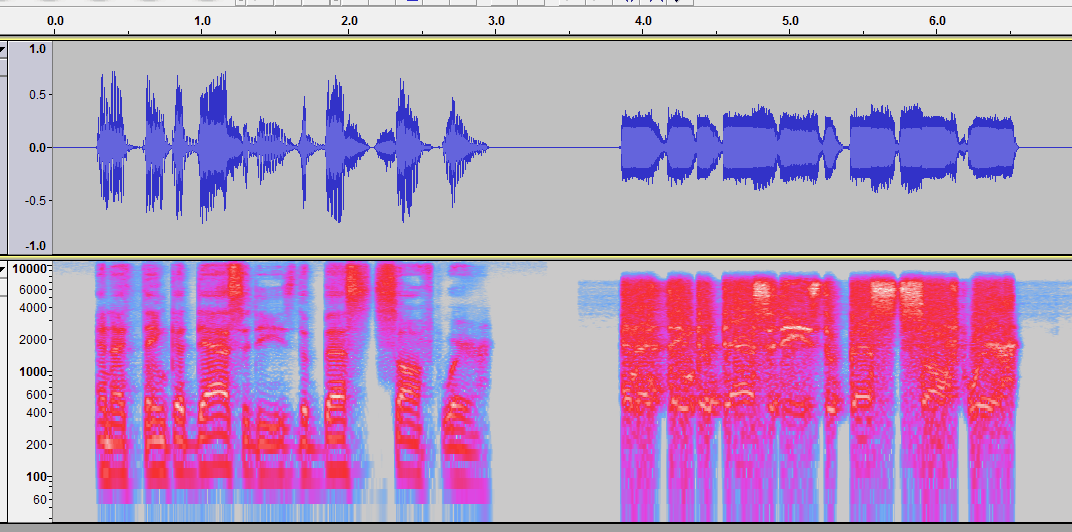This screenshot has width=1072, height=532.
Task: Click the 1000 label on the spectrogram frequency scale
Action: (x=34, y=372)
